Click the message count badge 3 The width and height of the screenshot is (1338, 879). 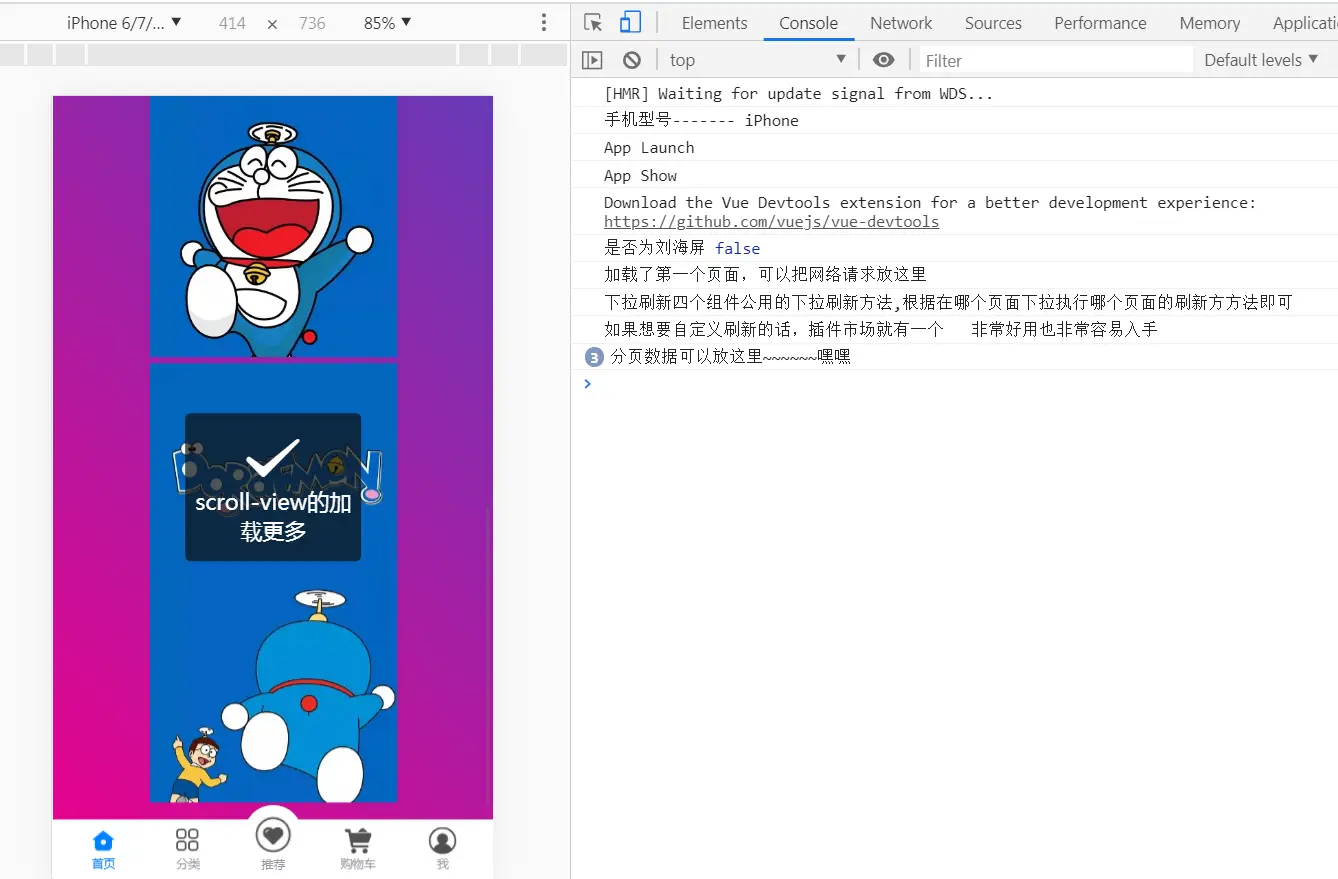pos(594,357)
